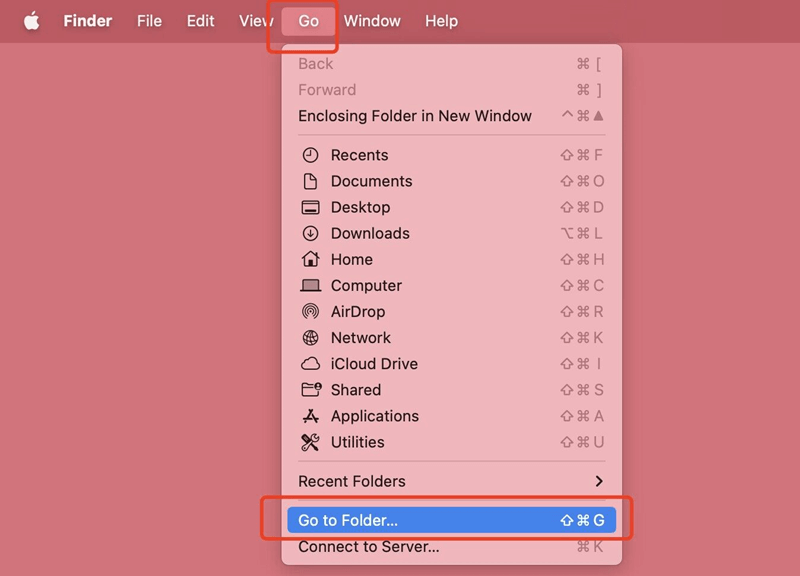Click the Finder menu label
The width and height of the screenshot is (800, 576).
87,20
